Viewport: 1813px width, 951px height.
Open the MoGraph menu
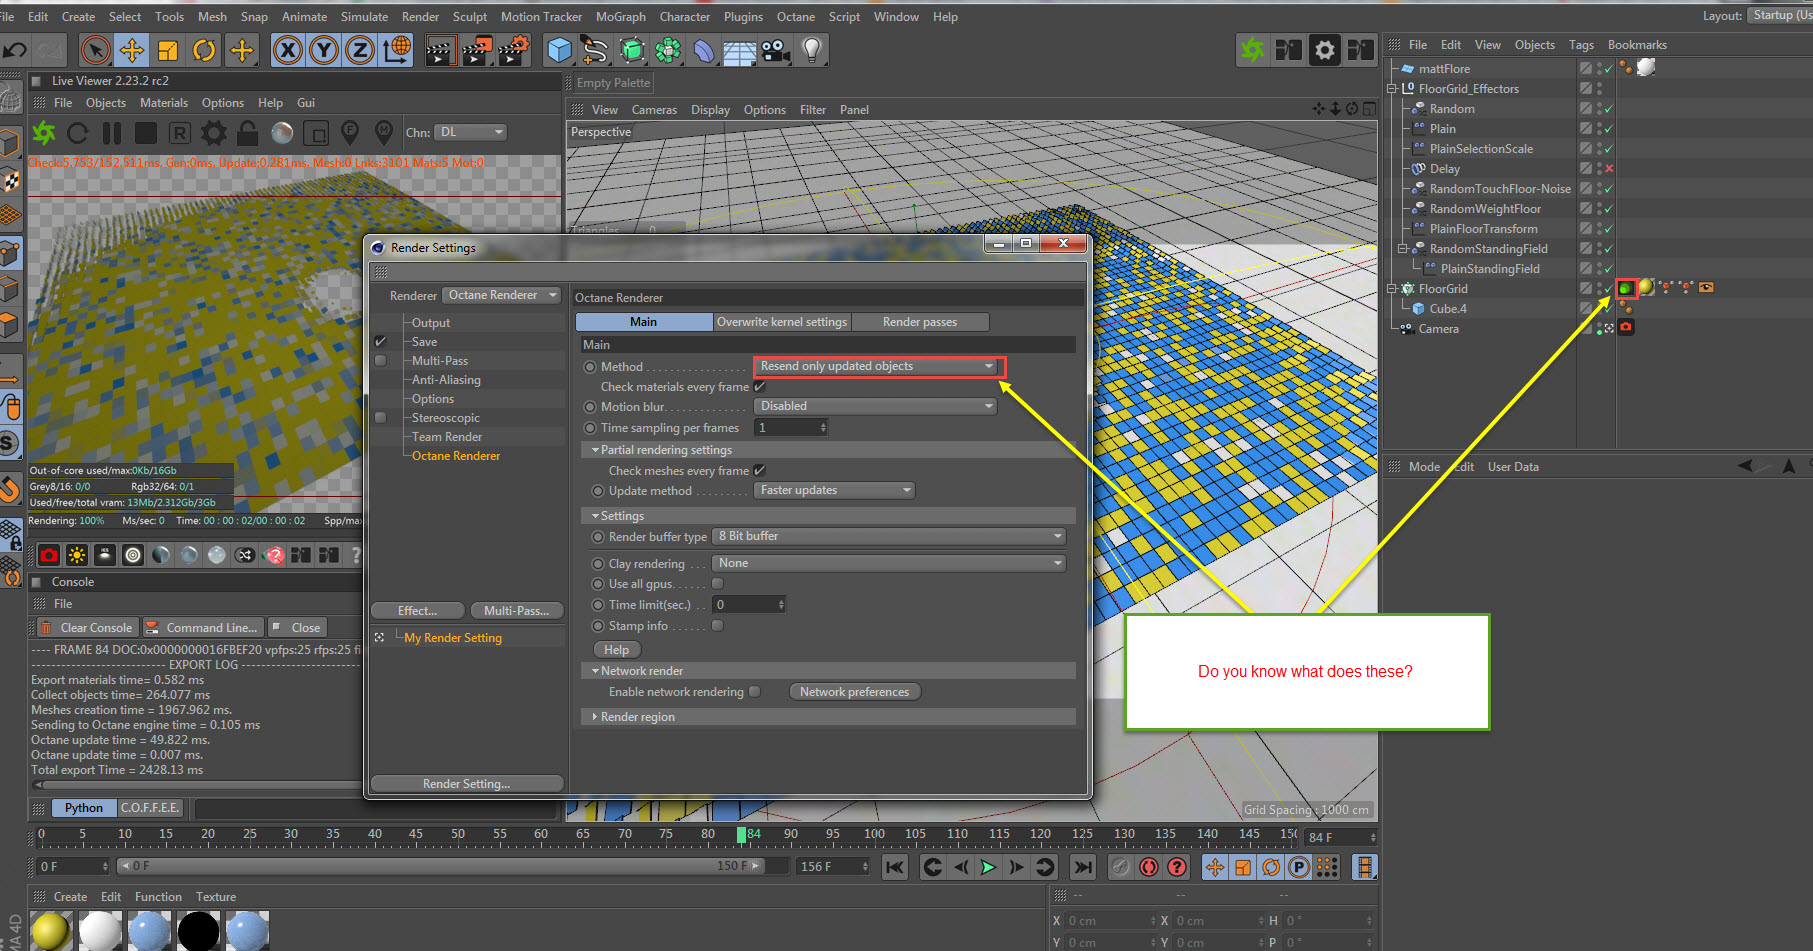coord(620,17)
